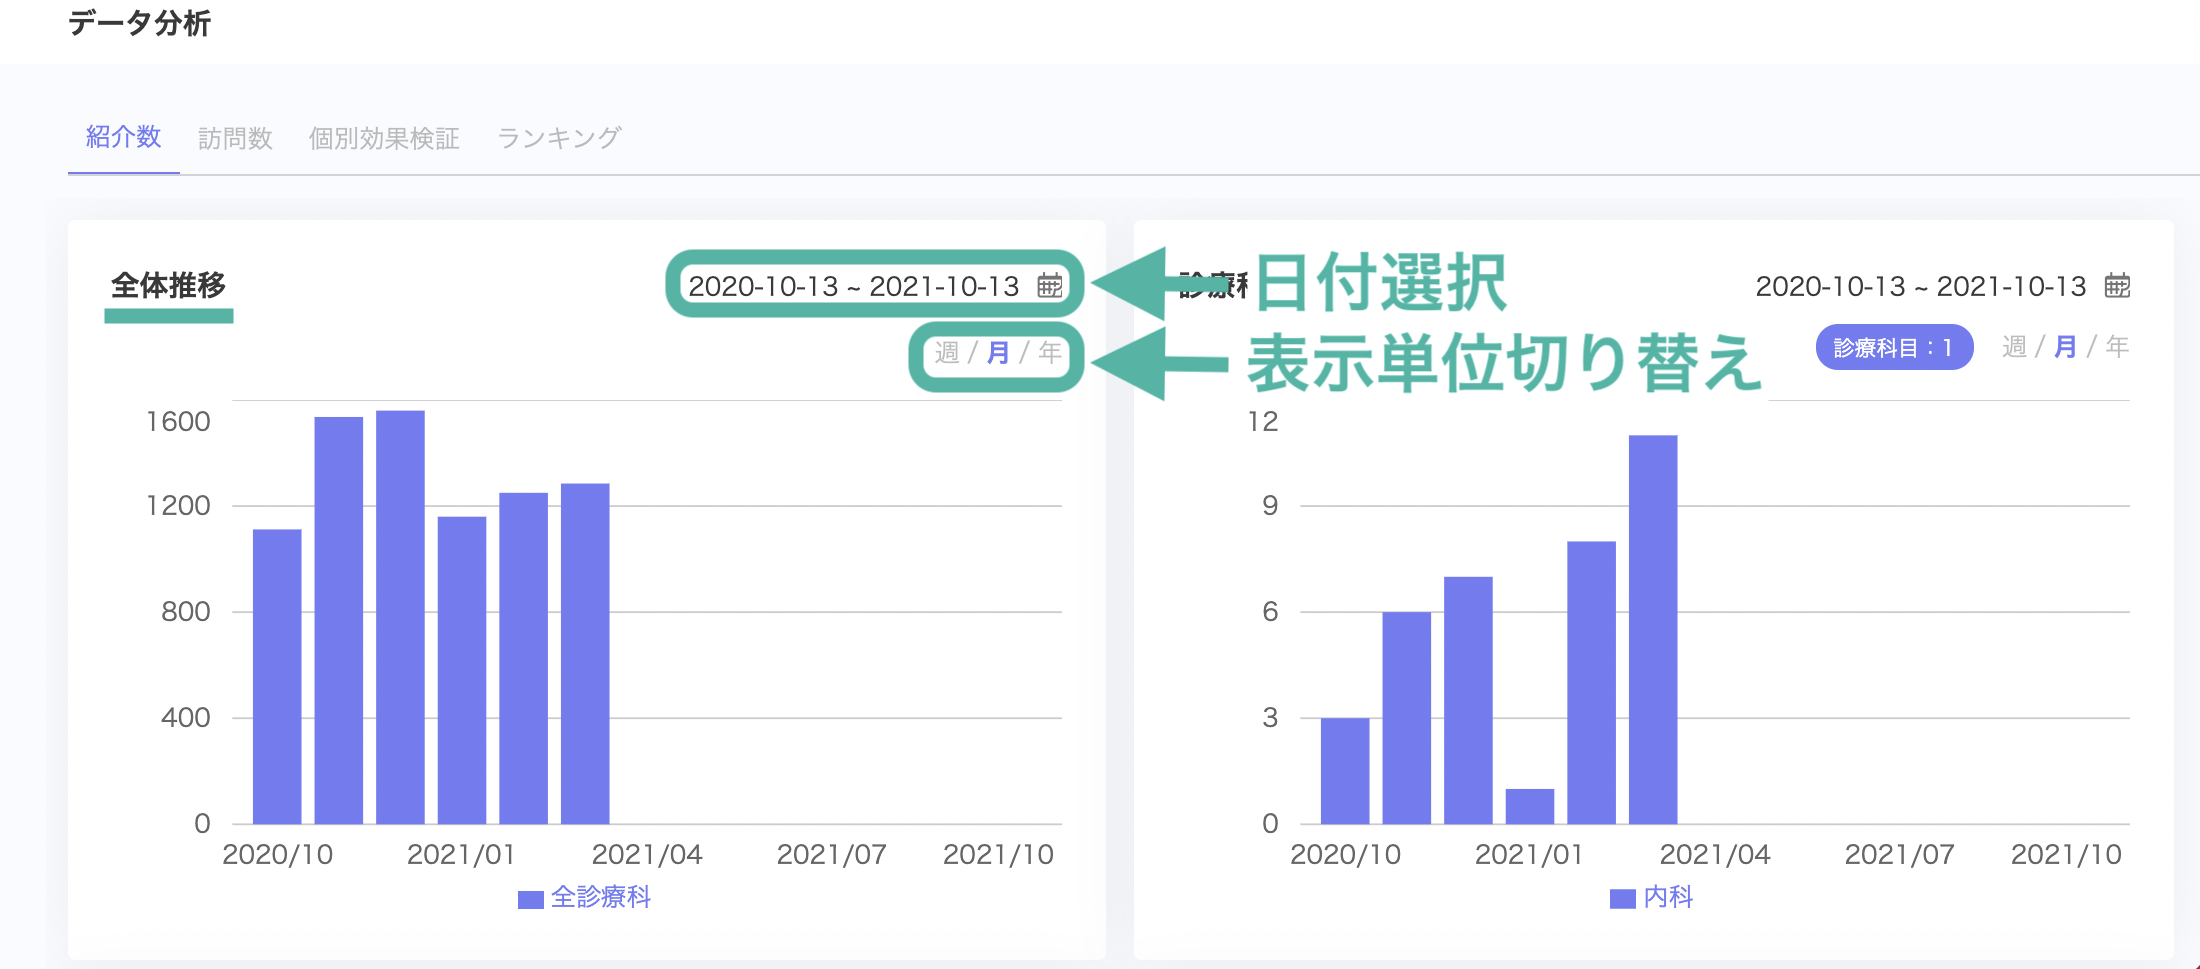Open the 診療科目：1 filter button
Viewport: 2200px width, 969px height.
(1894, 347)
